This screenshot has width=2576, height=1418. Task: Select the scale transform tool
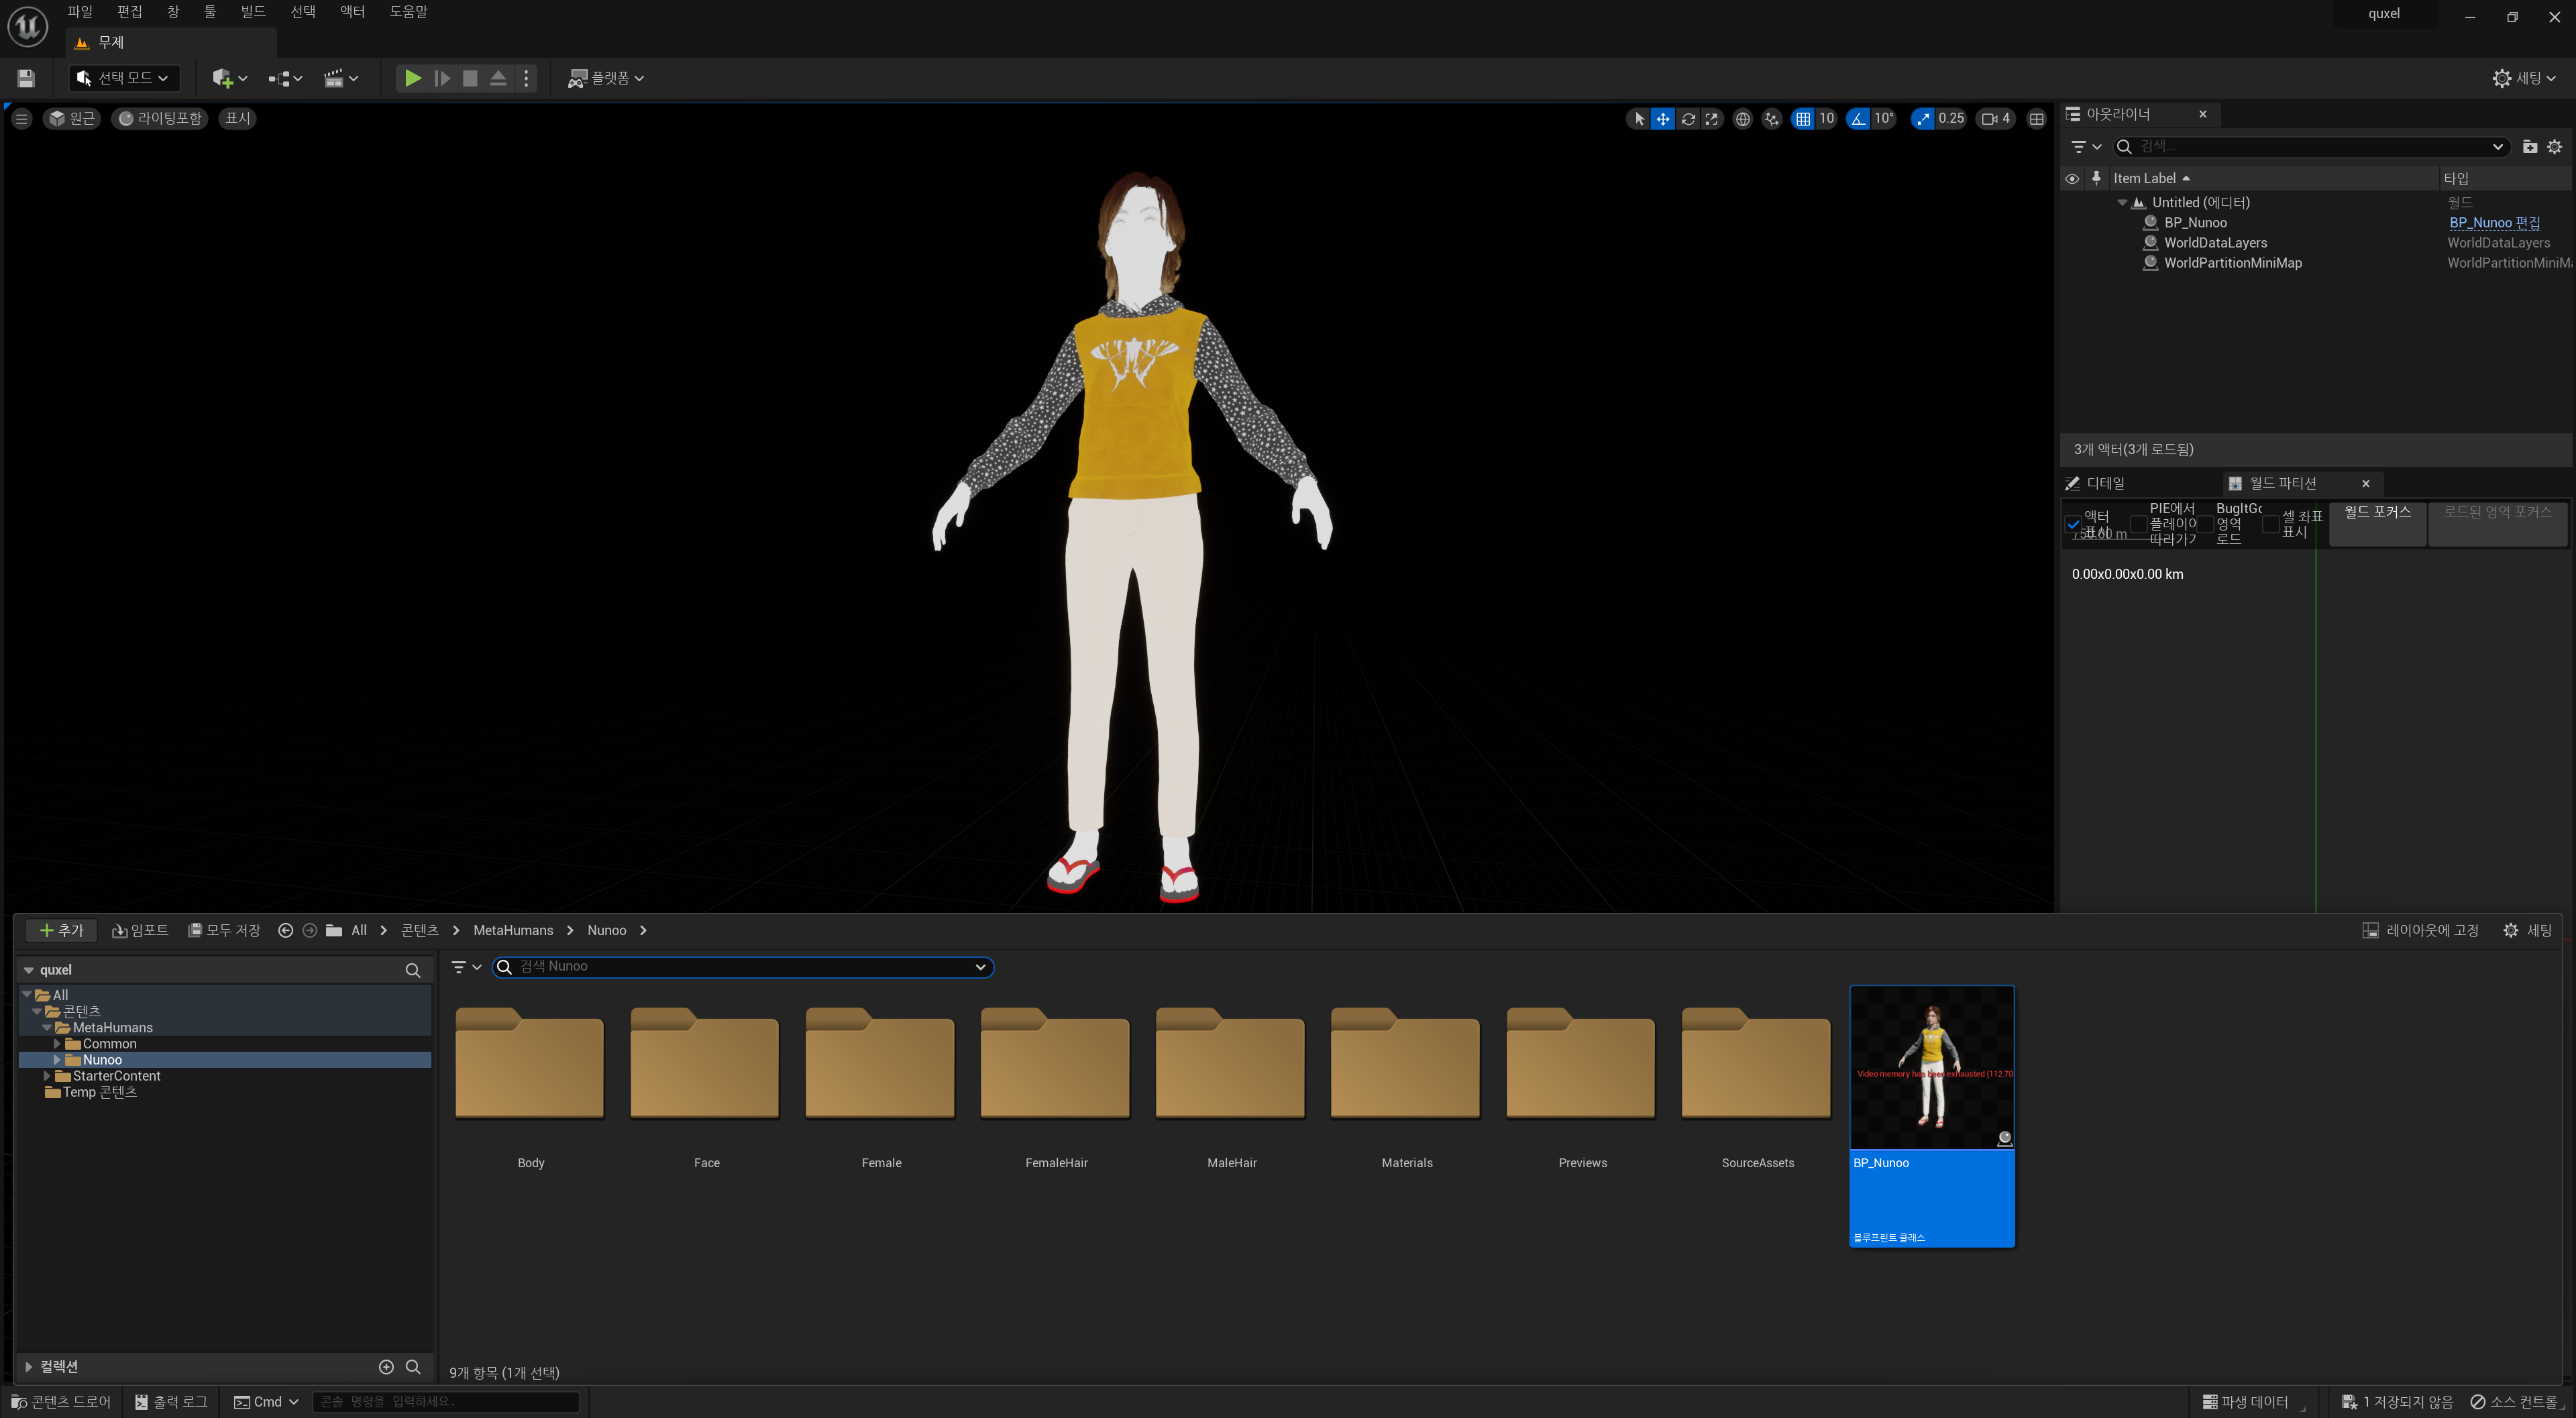pos(1712,119)
